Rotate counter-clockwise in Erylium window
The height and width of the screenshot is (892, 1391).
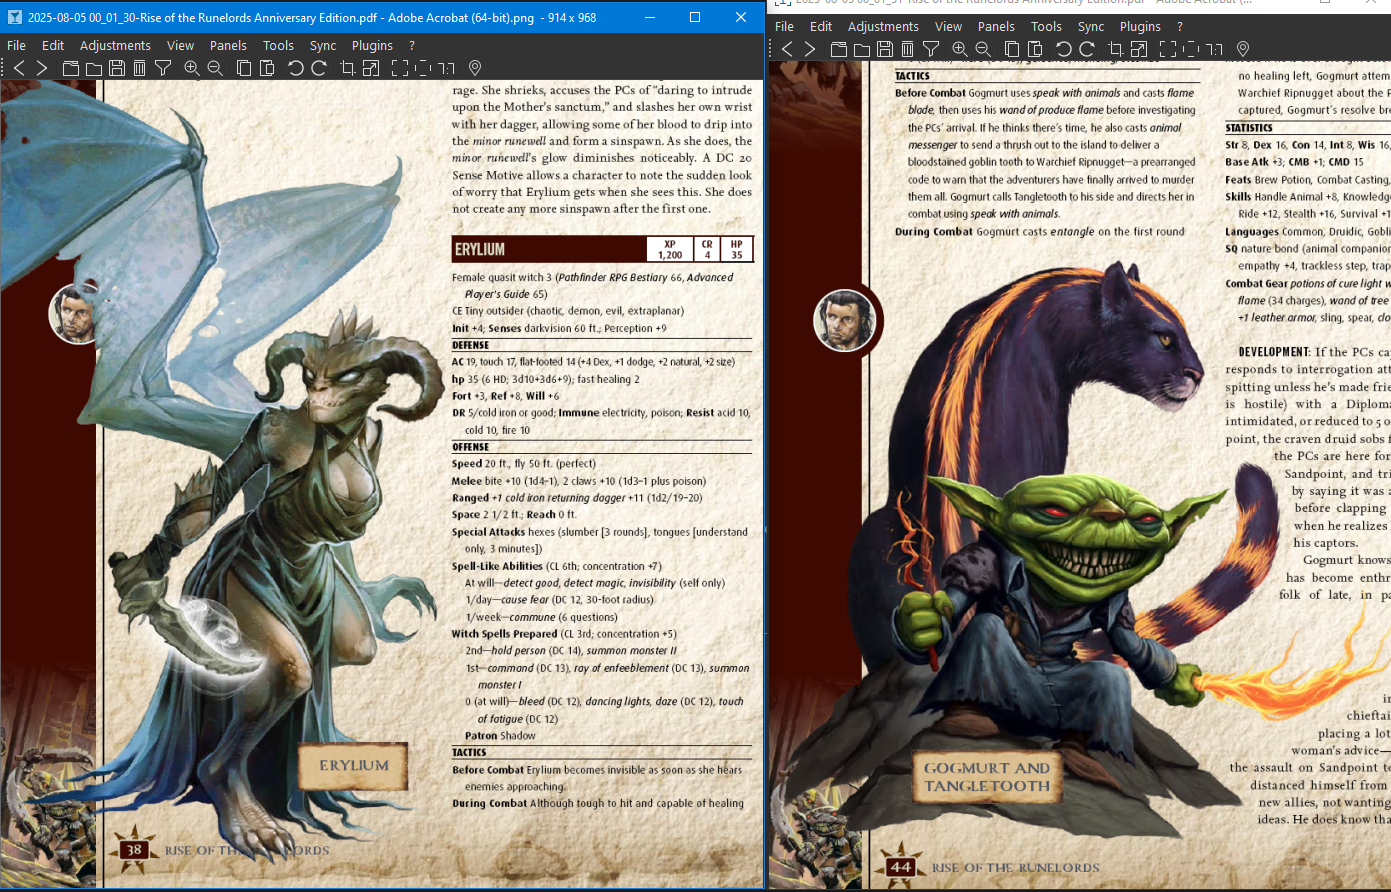coord(296,68)
